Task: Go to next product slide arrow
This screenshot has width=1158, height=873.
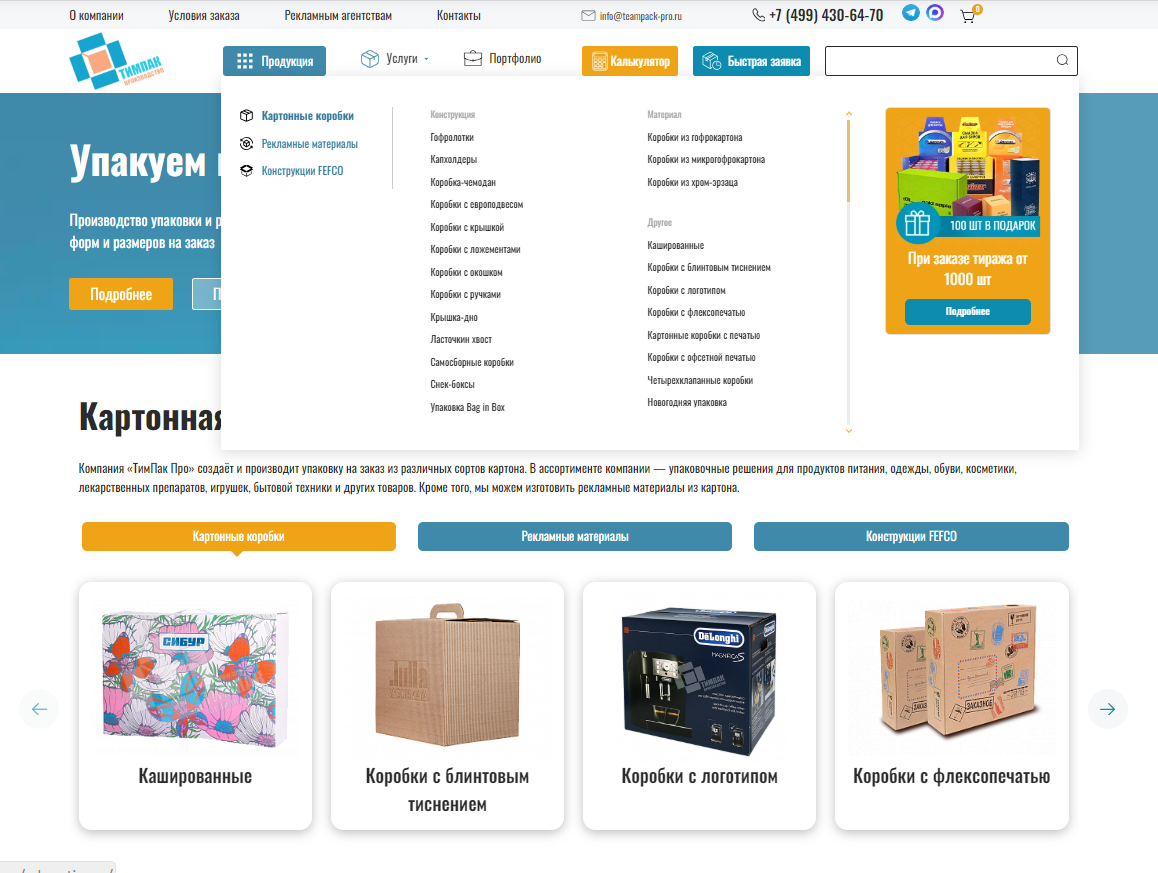Action: tap(1107, 709)
